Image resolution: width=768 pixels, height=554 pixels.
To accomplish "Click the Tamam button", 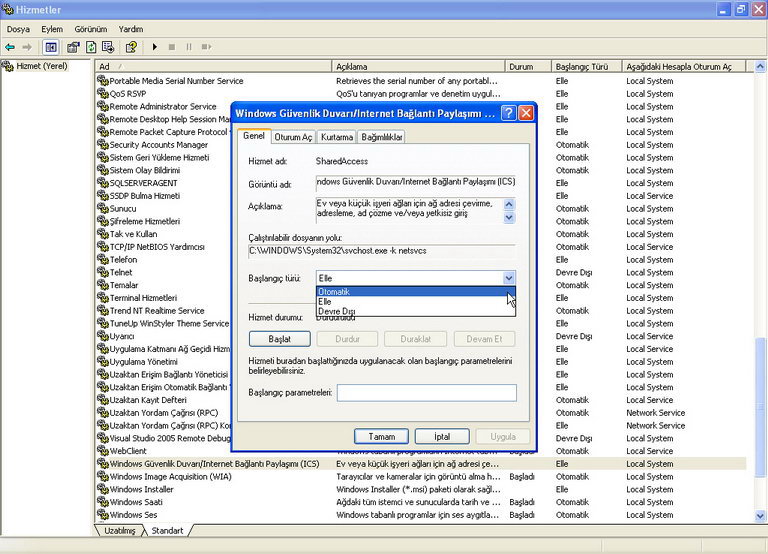I will pos(382,436).
